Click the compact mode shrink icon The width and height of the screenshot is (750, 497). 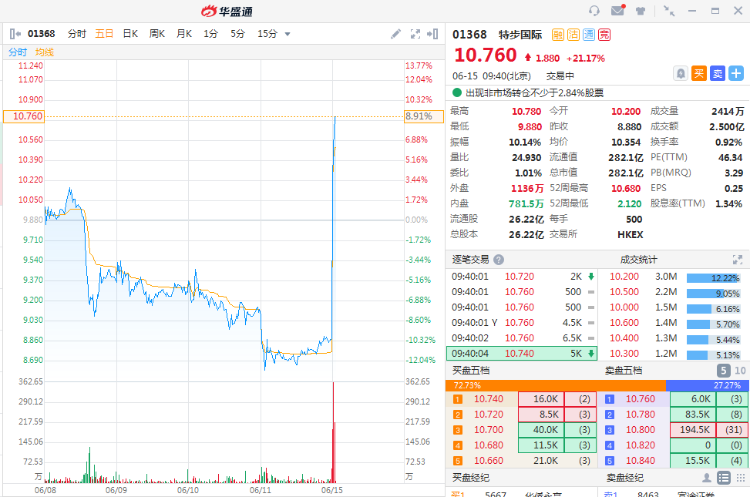669,11
